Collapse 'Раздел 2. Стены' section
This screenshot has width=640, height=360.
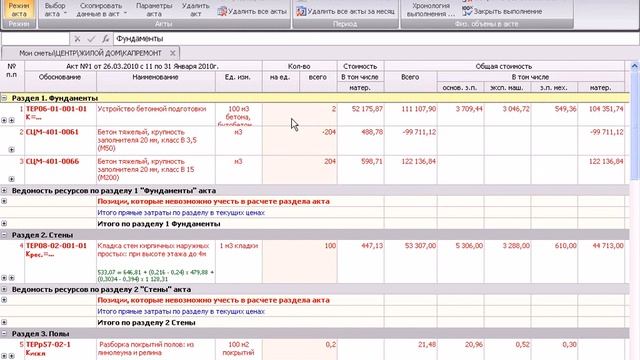point(4,235)
